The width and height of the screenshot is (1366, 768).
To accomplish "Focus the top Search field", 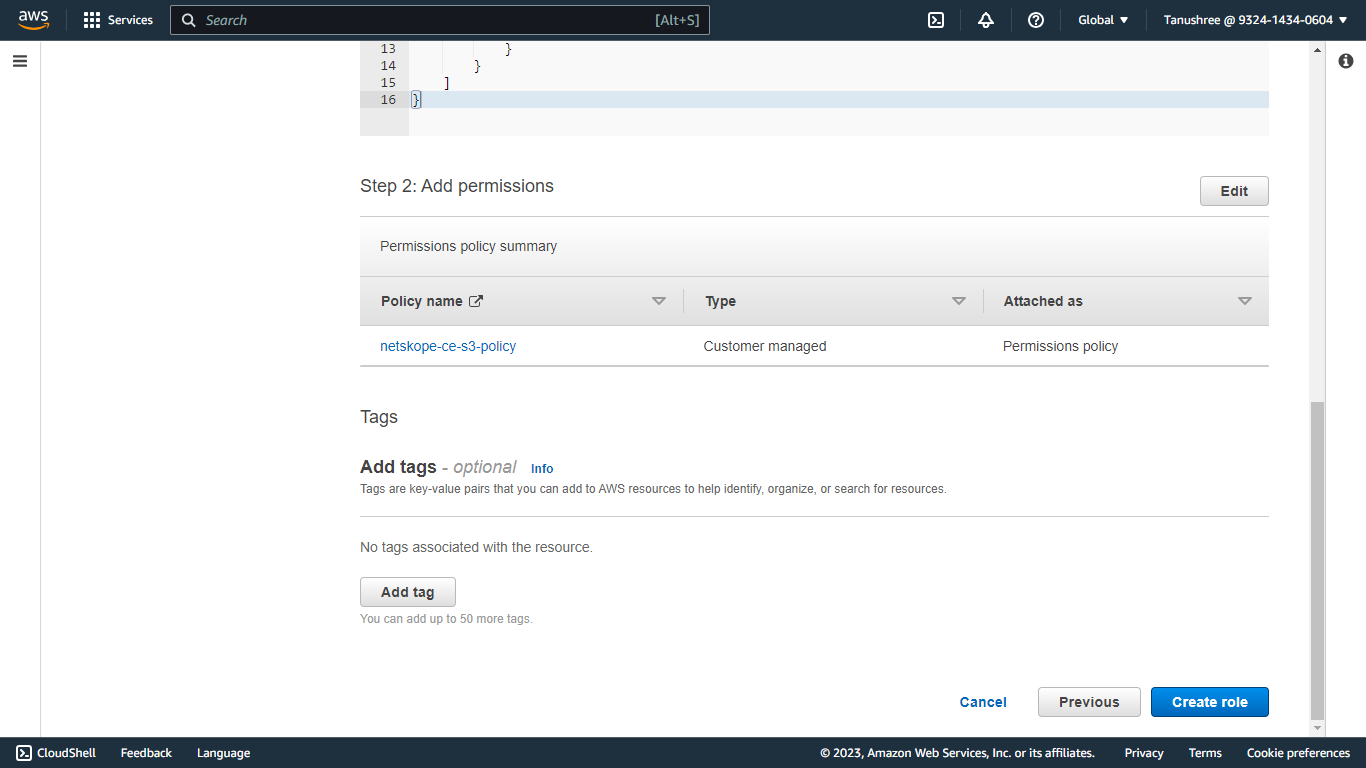I will pyautogui.click(x=440, y=20).
